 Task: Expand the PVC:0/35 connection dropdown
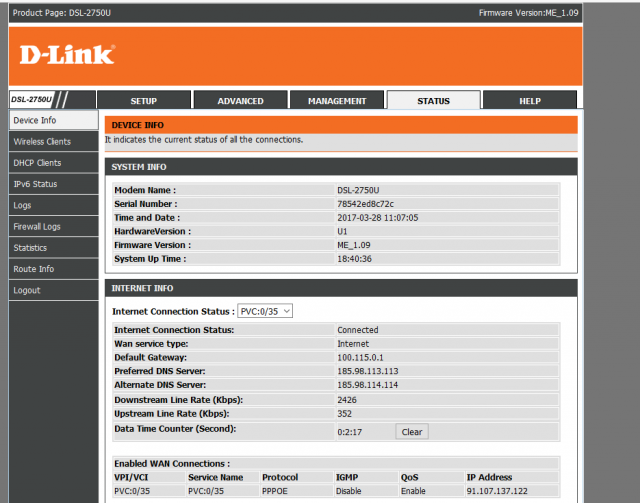click(x=265, y=311)
